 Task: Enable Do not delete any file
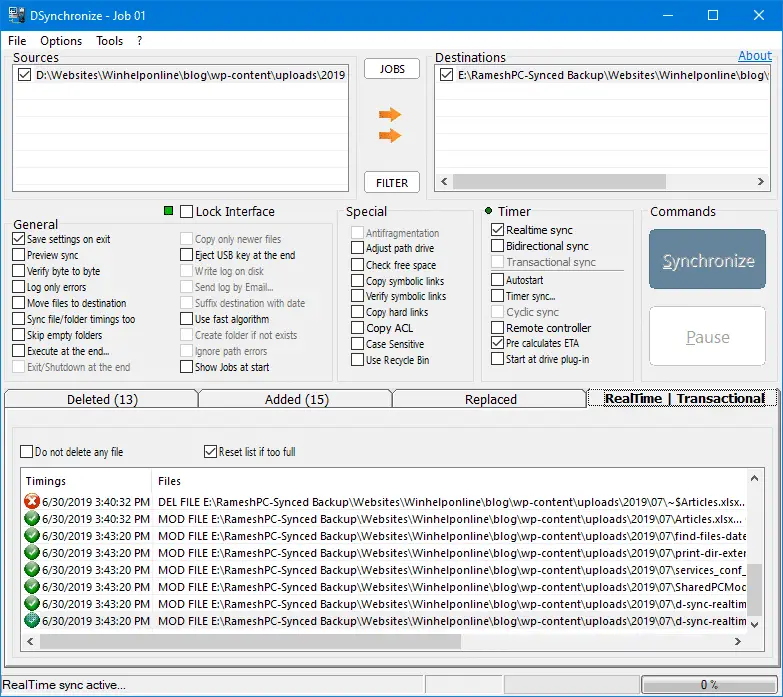coord(26,451)
